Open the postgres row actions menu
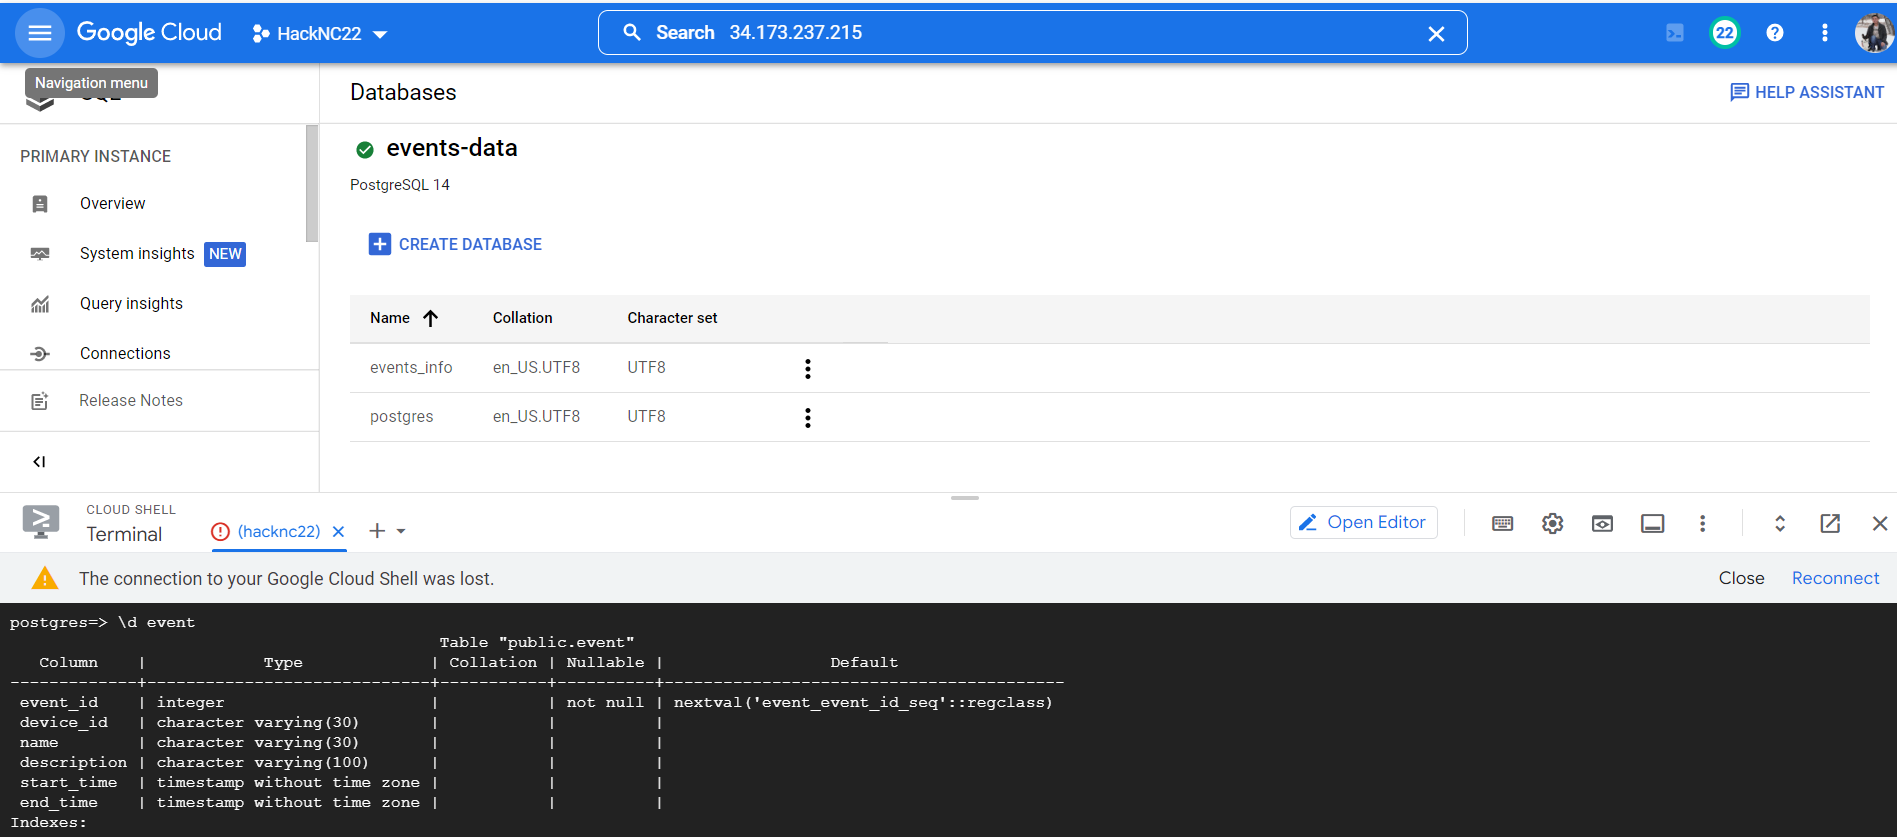Viewport: 1897px width, 837px height. coord(808,417)
